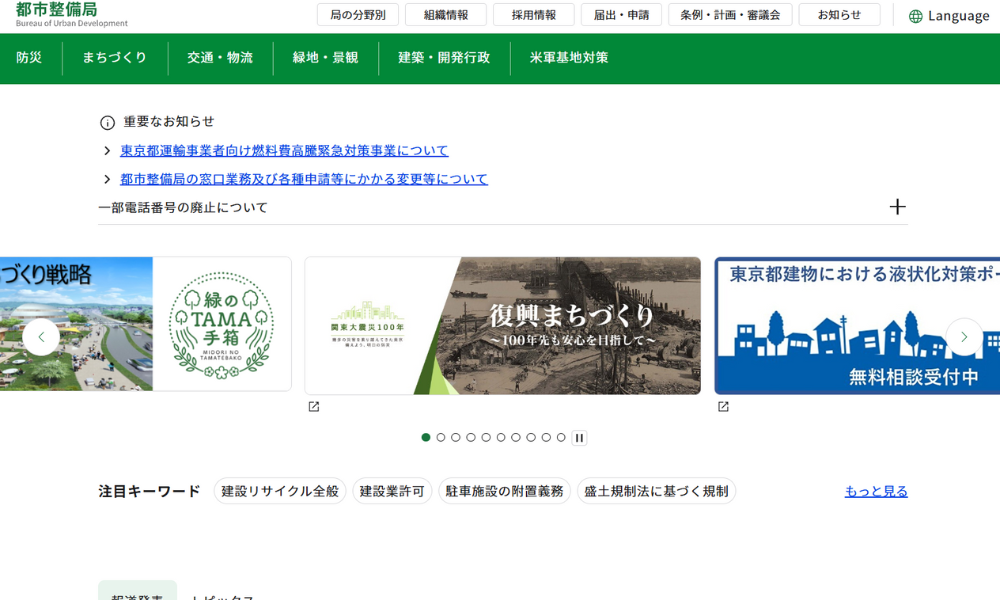Open the 米軍基地対策 navigation menu

tap(569, 58)
